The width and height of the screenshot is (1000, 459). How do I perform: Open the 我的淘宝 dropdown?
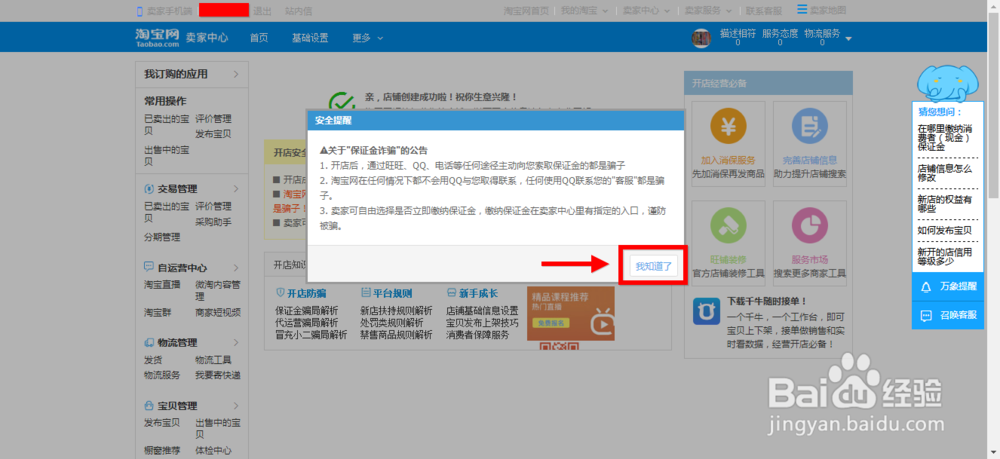585,11
